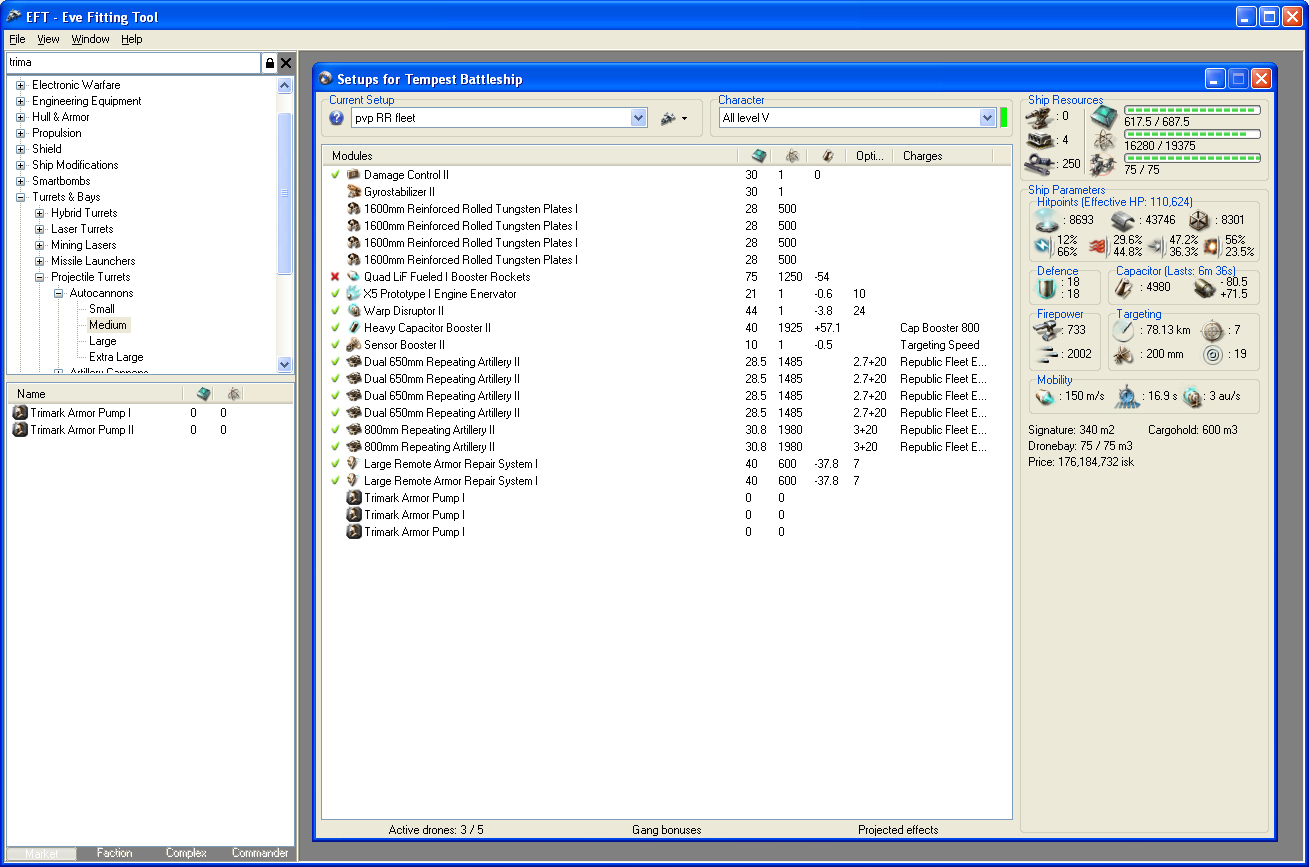
Task: Open the Character dropdown list
Action: tap(987, 118)
